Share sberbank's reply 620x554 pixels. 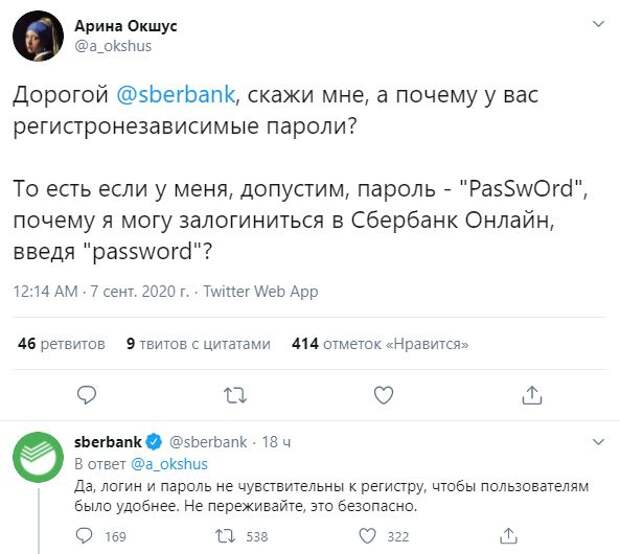click(508, 536)
